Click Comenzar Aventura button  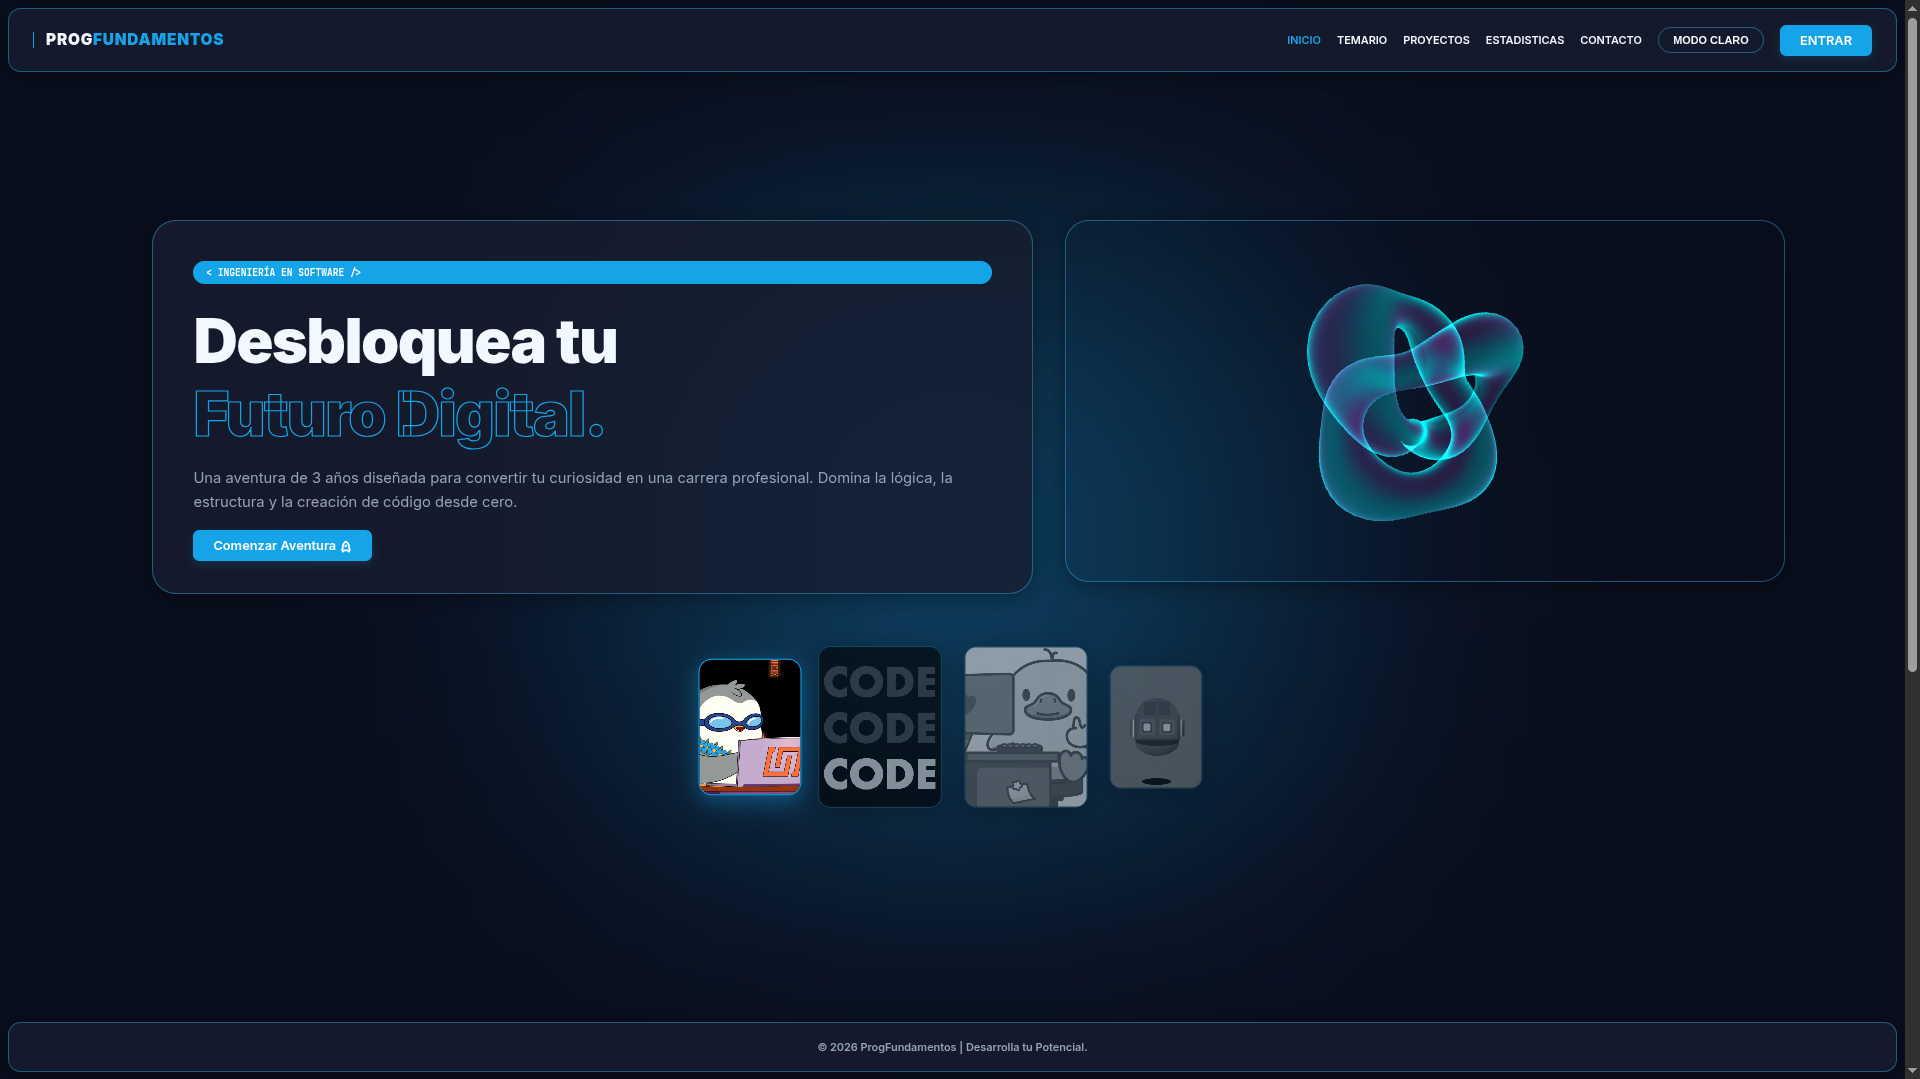282,545
